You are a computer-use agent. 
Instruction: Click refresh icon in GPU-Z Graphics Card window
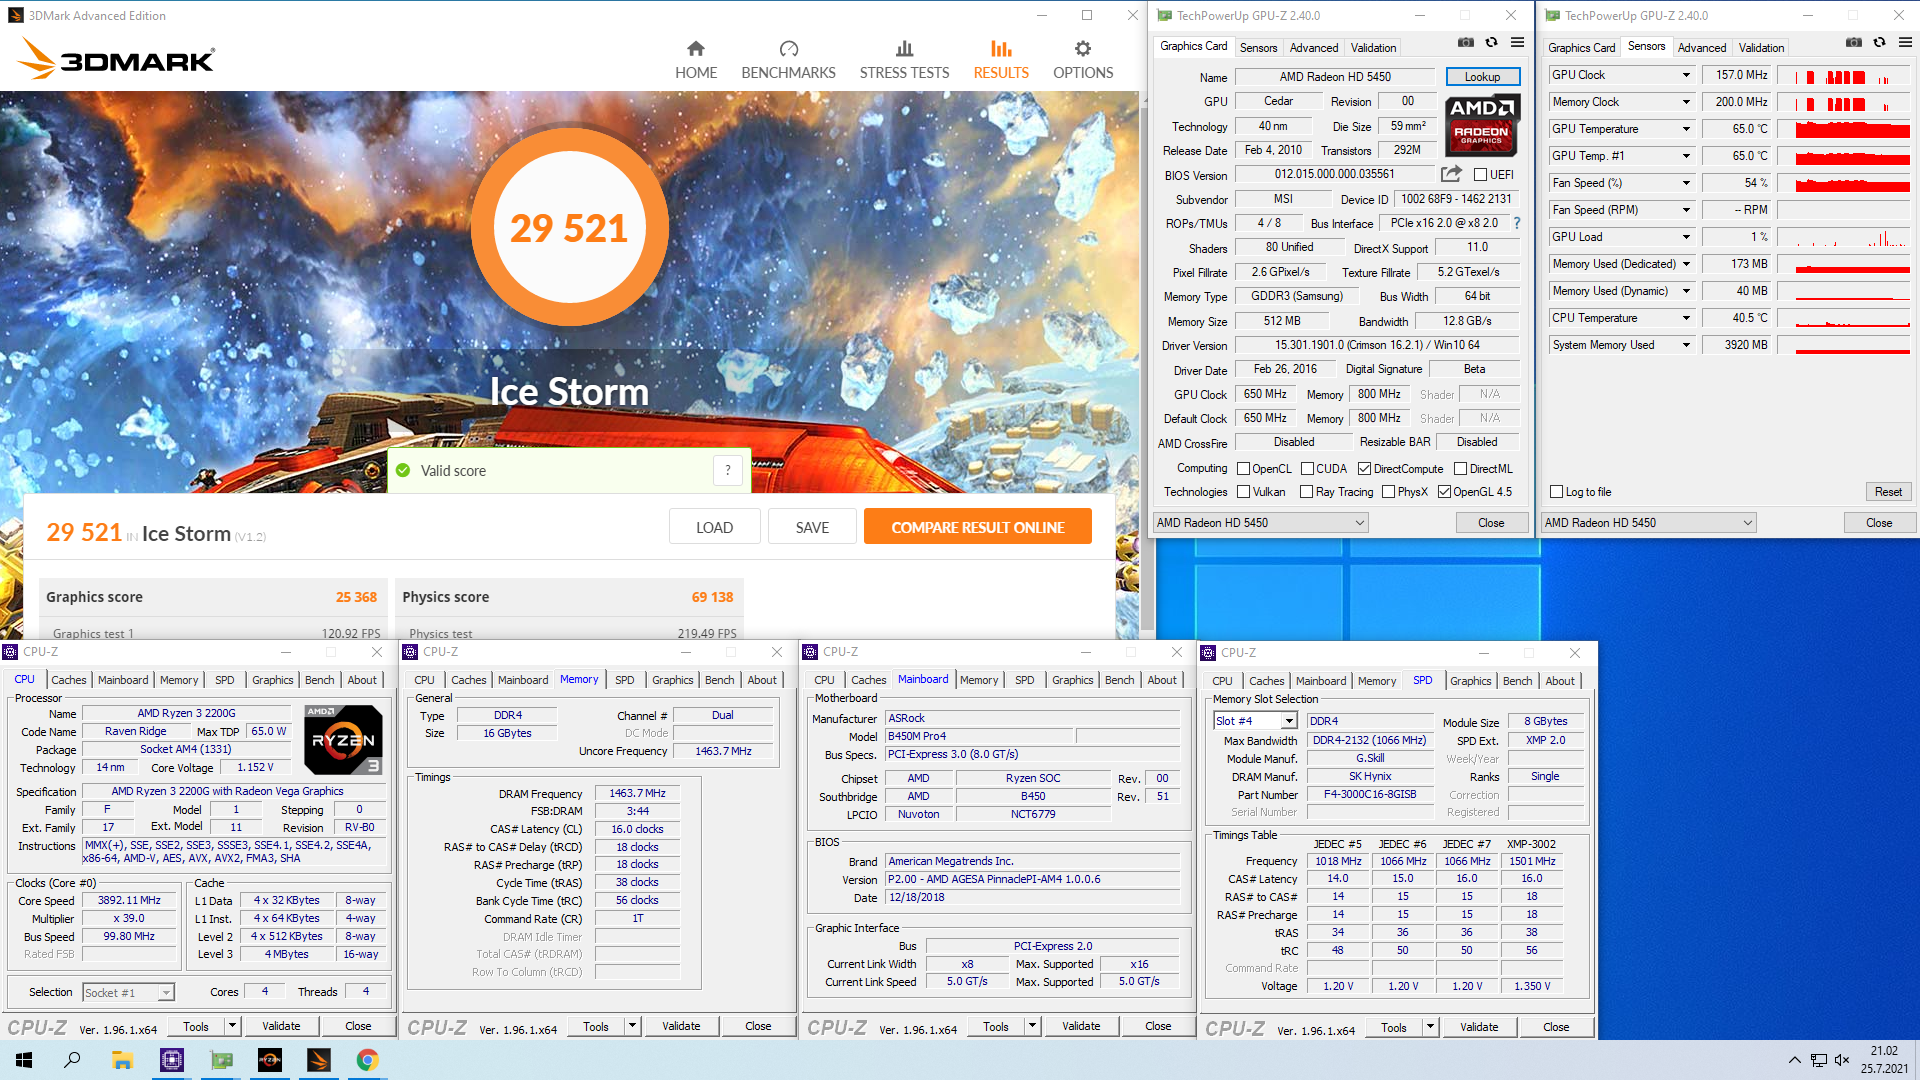point(1491,43)
